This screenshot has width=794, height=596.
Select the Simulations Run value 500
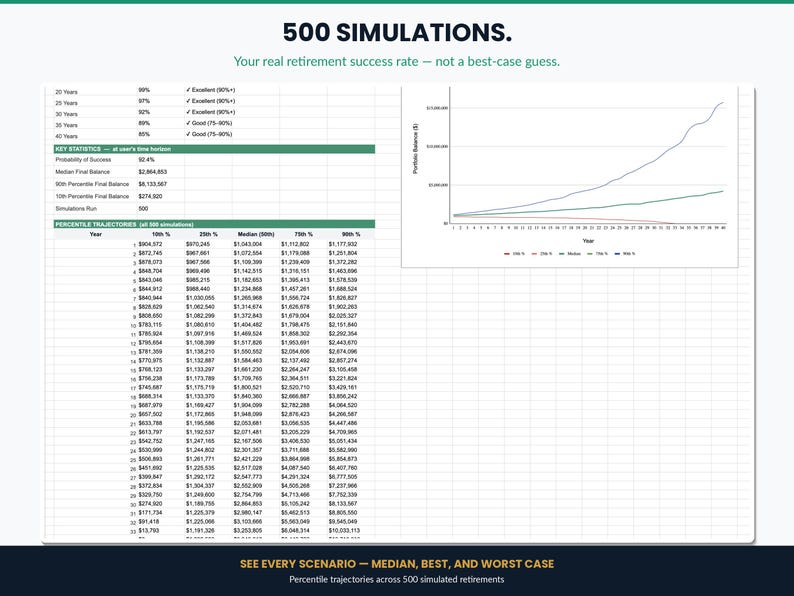click(143, 209)
